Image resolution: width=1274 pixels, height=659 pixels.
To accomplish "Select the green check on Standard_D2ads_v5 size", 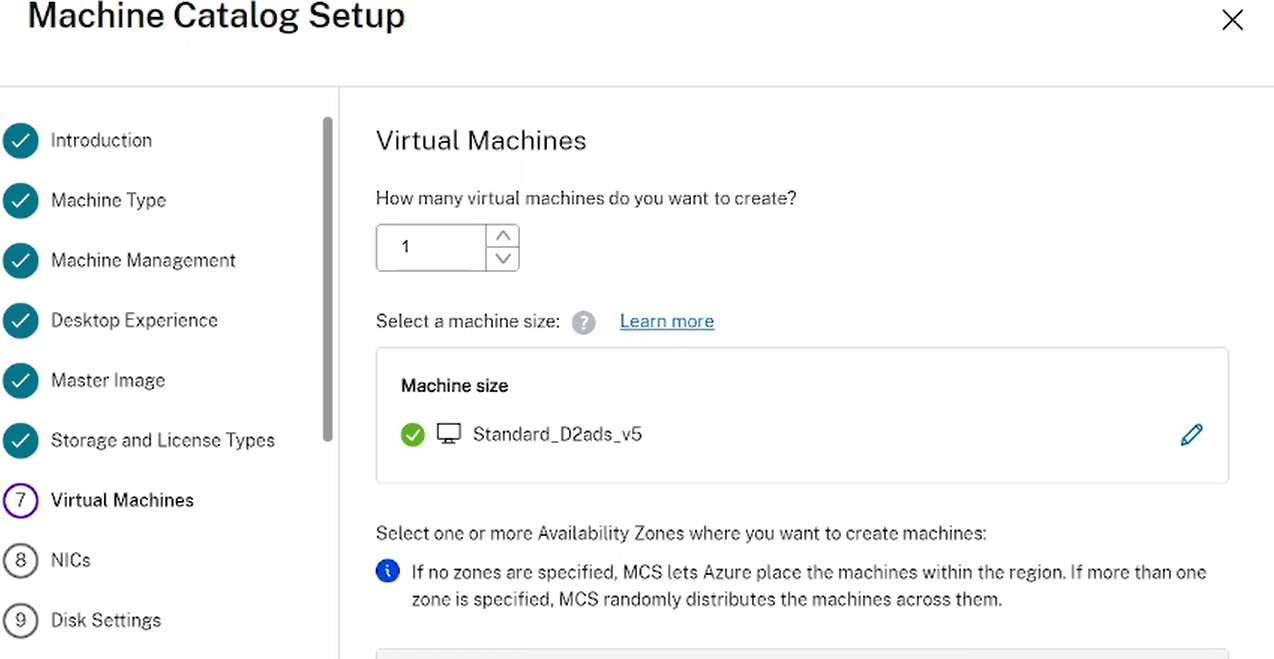I will pyautogui.click(x=412, y=434).
